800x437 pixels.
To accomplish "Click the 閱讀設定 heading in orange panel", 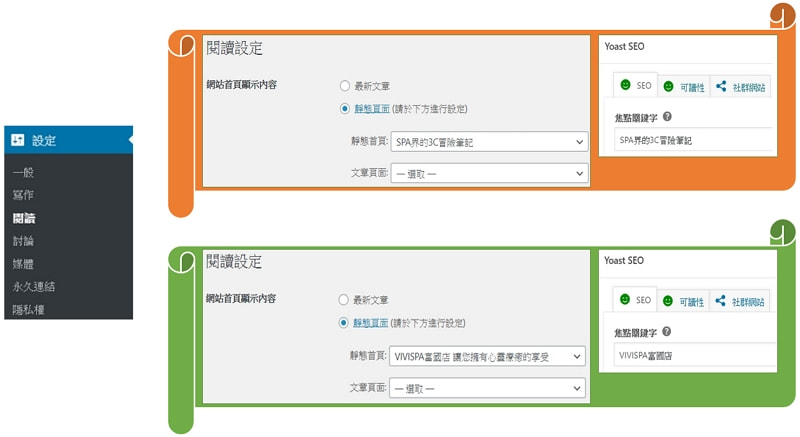I will coord(234,48).
